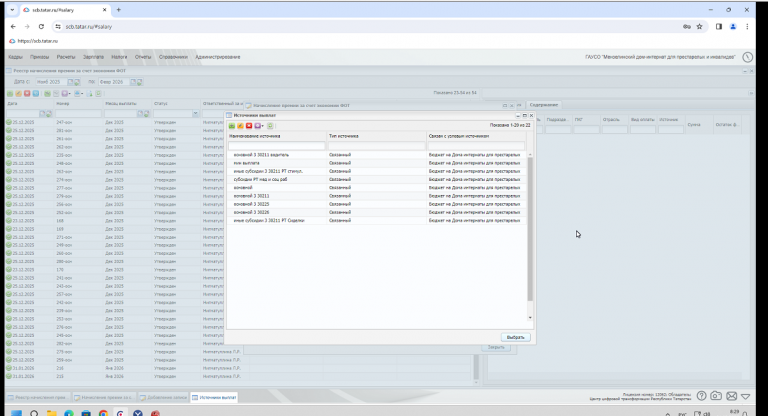Open calendar picker for по date field

133,82
